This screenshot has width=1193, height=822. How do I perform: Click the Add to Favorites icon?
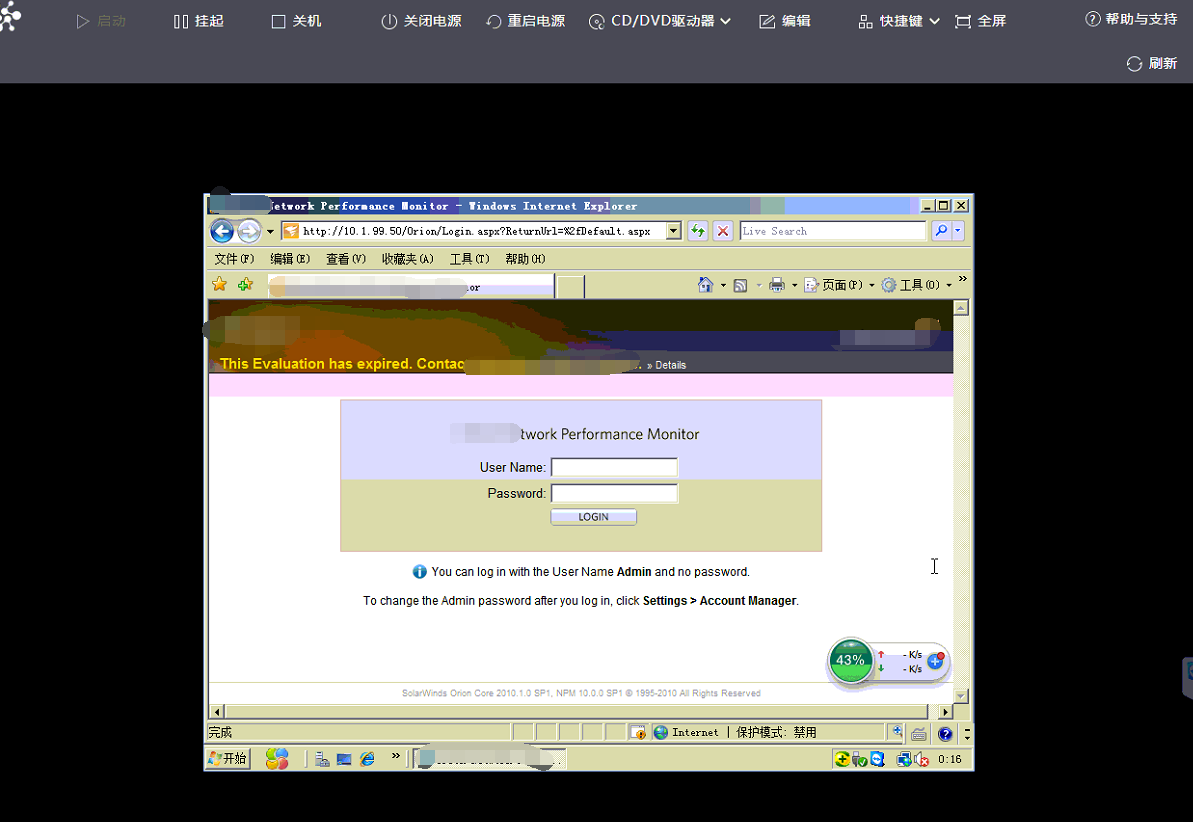245,285
